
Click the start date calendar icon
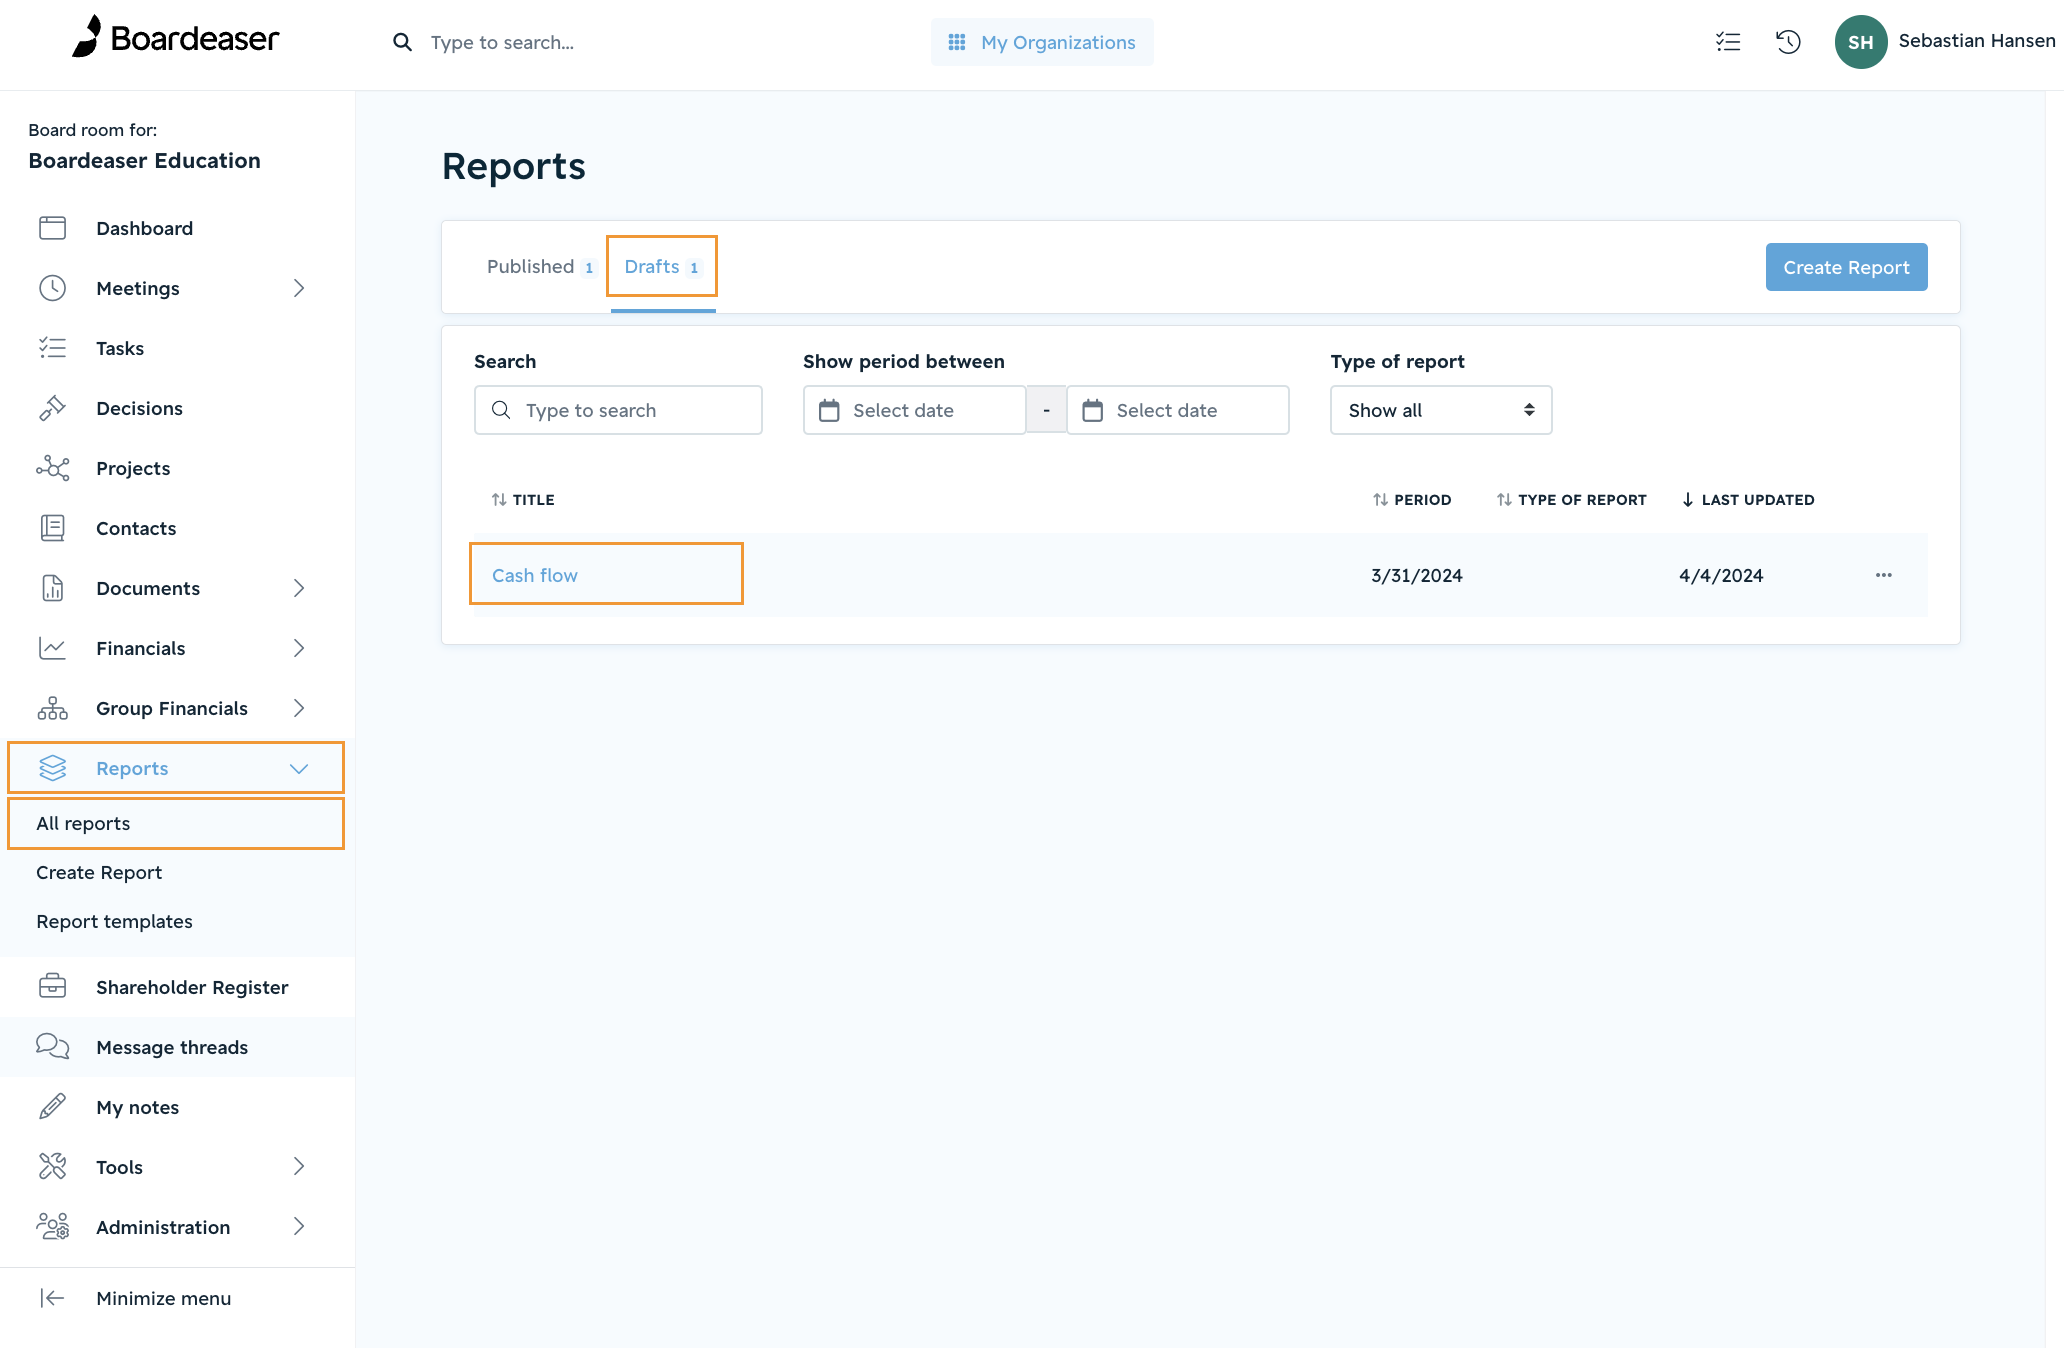click(x=829, y=410)
